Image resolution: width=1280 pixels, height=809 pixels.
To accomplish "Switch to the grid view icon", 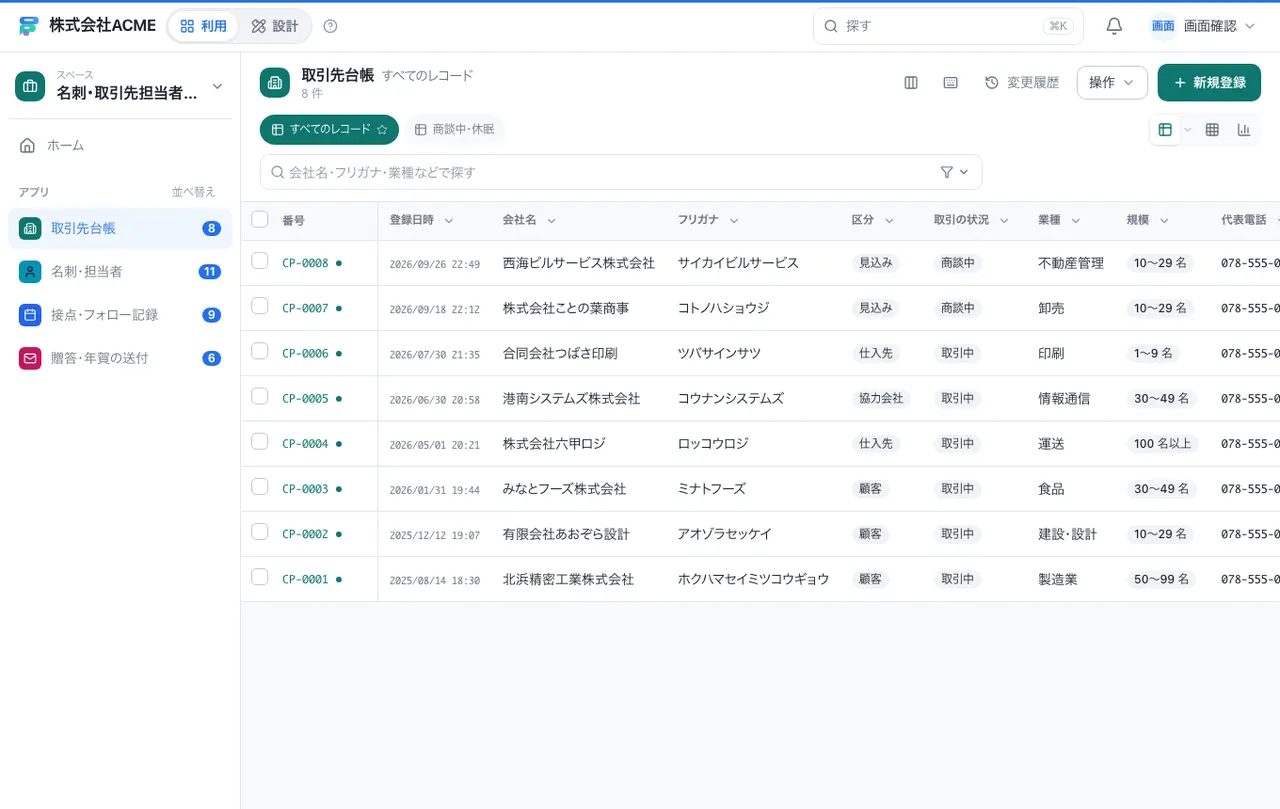I will pos(1212,130).
